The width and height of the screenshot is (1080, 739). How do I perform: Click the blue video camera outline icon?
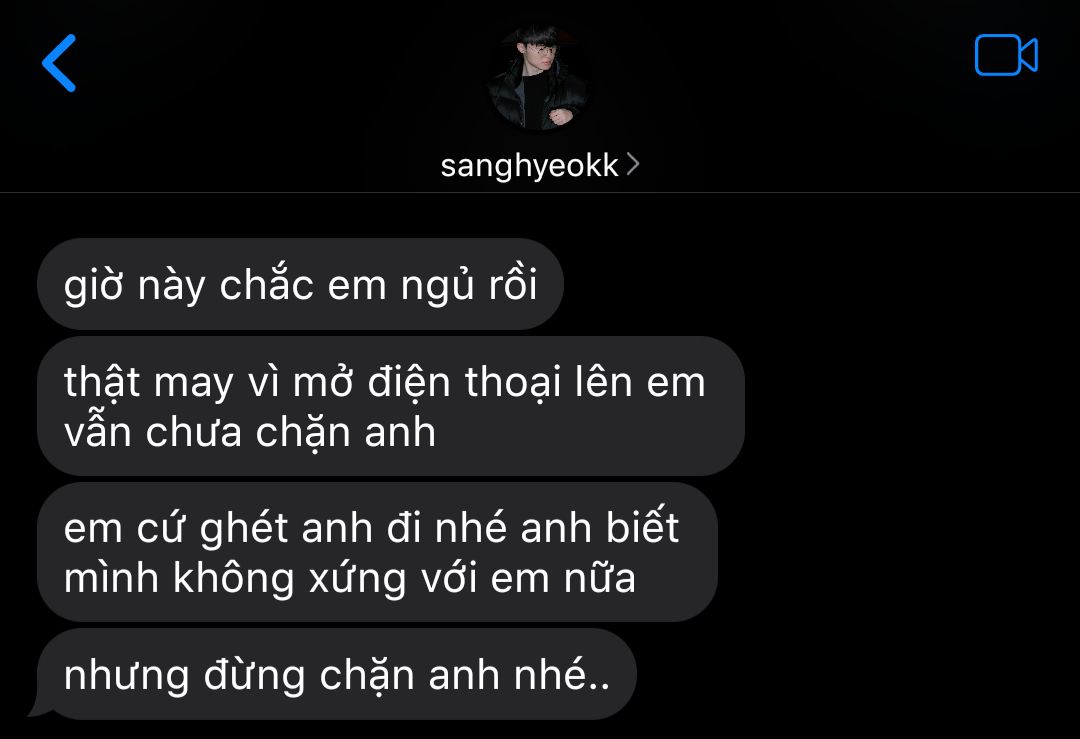click(x=1006, y=55)
